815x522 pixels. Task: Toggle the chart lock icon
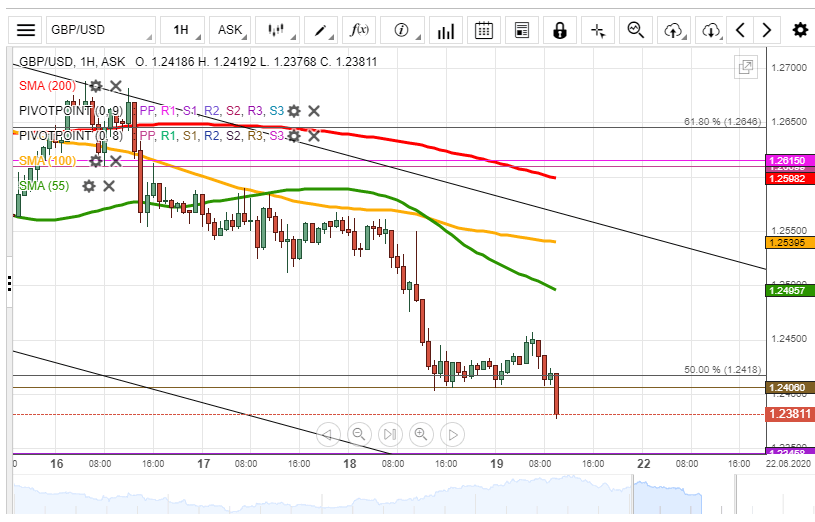(x=560, y=30)
